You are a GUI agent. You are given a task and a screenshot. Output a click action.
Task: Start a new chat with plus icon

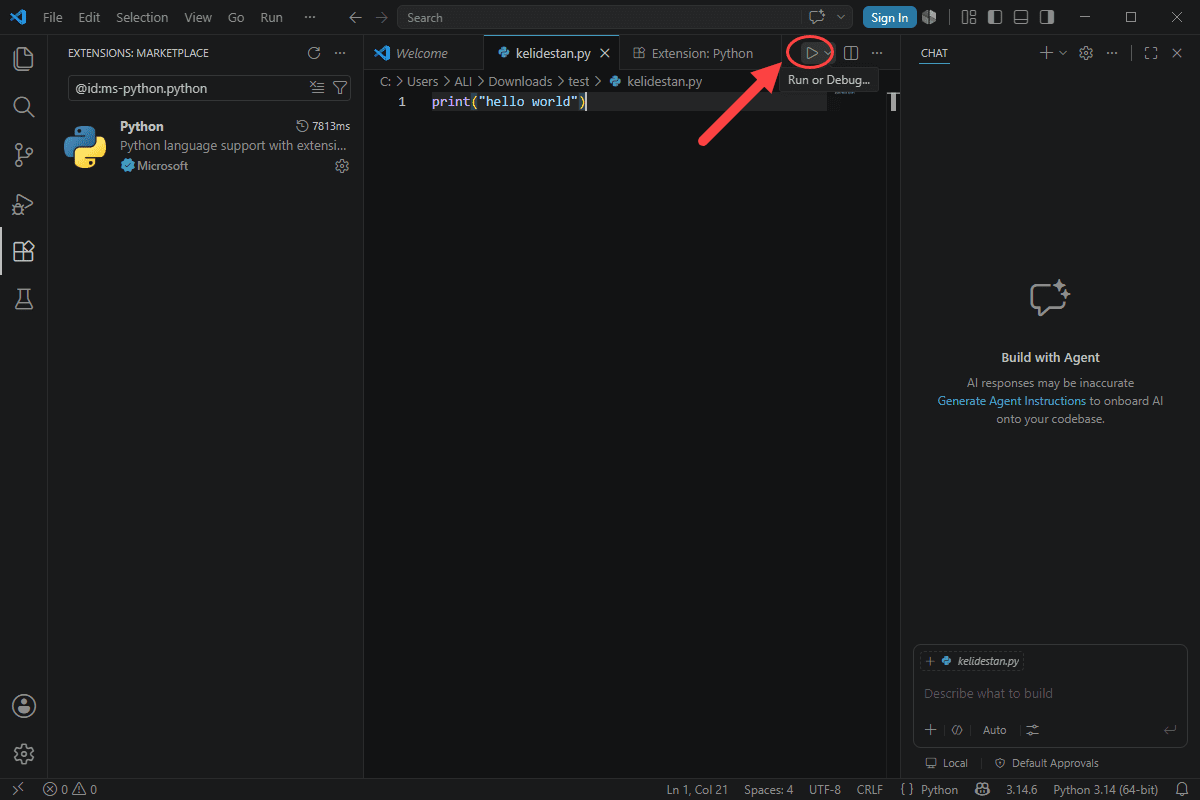point(1046,53)
